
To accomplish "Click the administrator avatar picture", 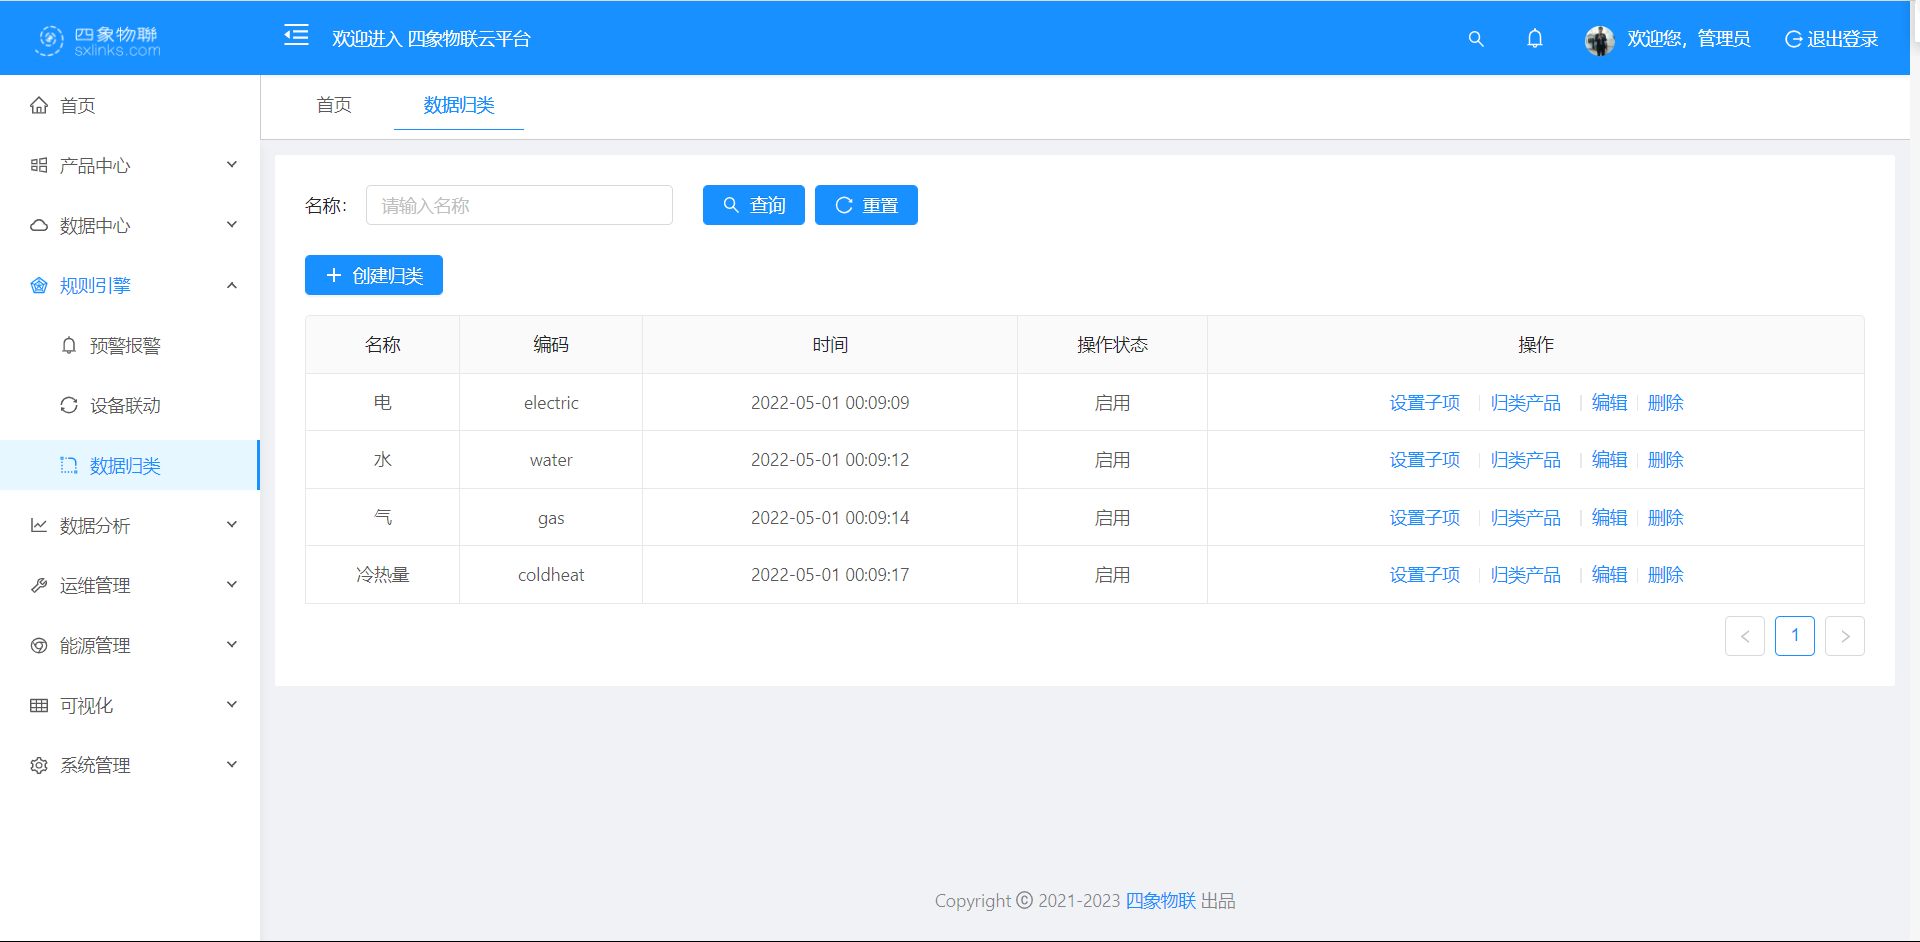I will (x=1599, y=40).
